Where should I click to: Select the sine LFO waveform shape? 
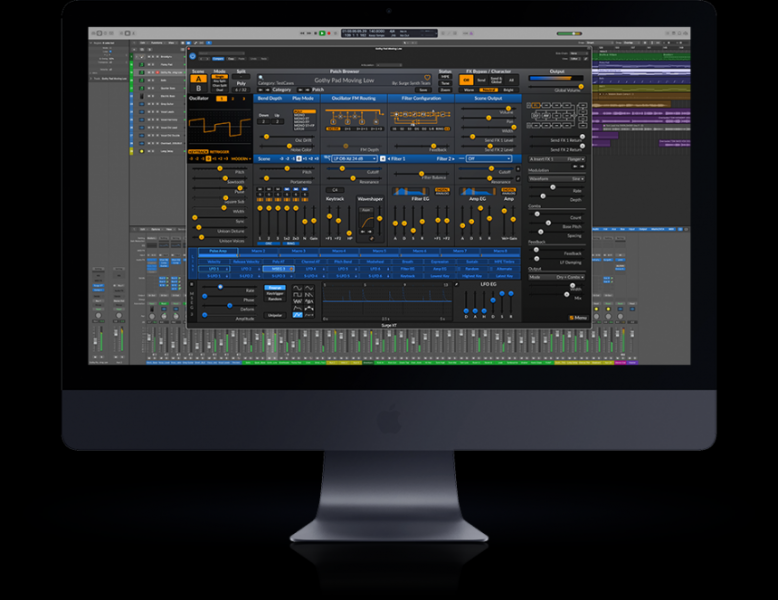click(x=297, y=288)
